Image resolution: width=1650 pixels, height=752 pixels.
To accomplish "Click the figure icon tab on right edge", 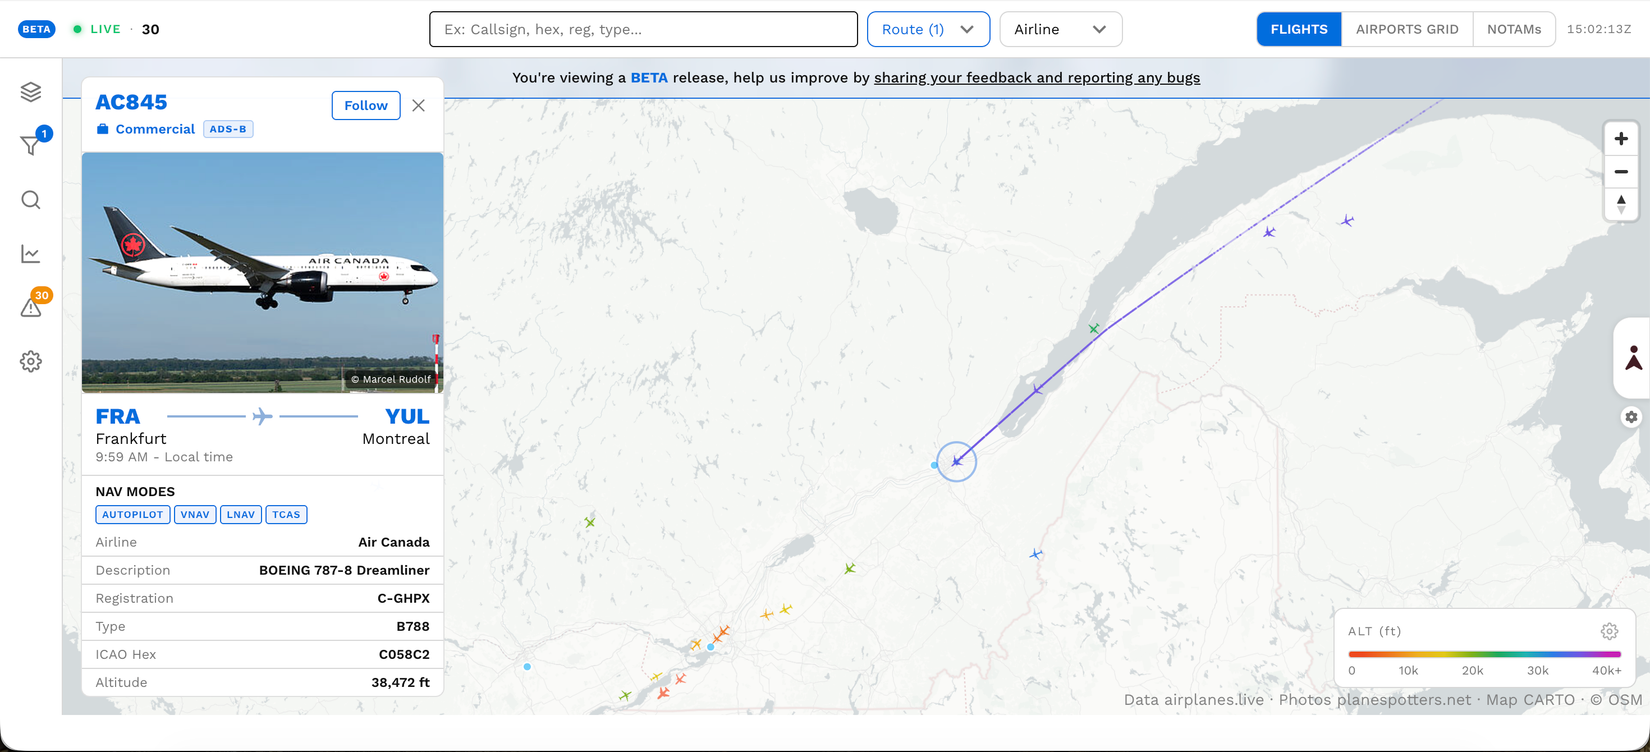I will tap(1633, 358).
